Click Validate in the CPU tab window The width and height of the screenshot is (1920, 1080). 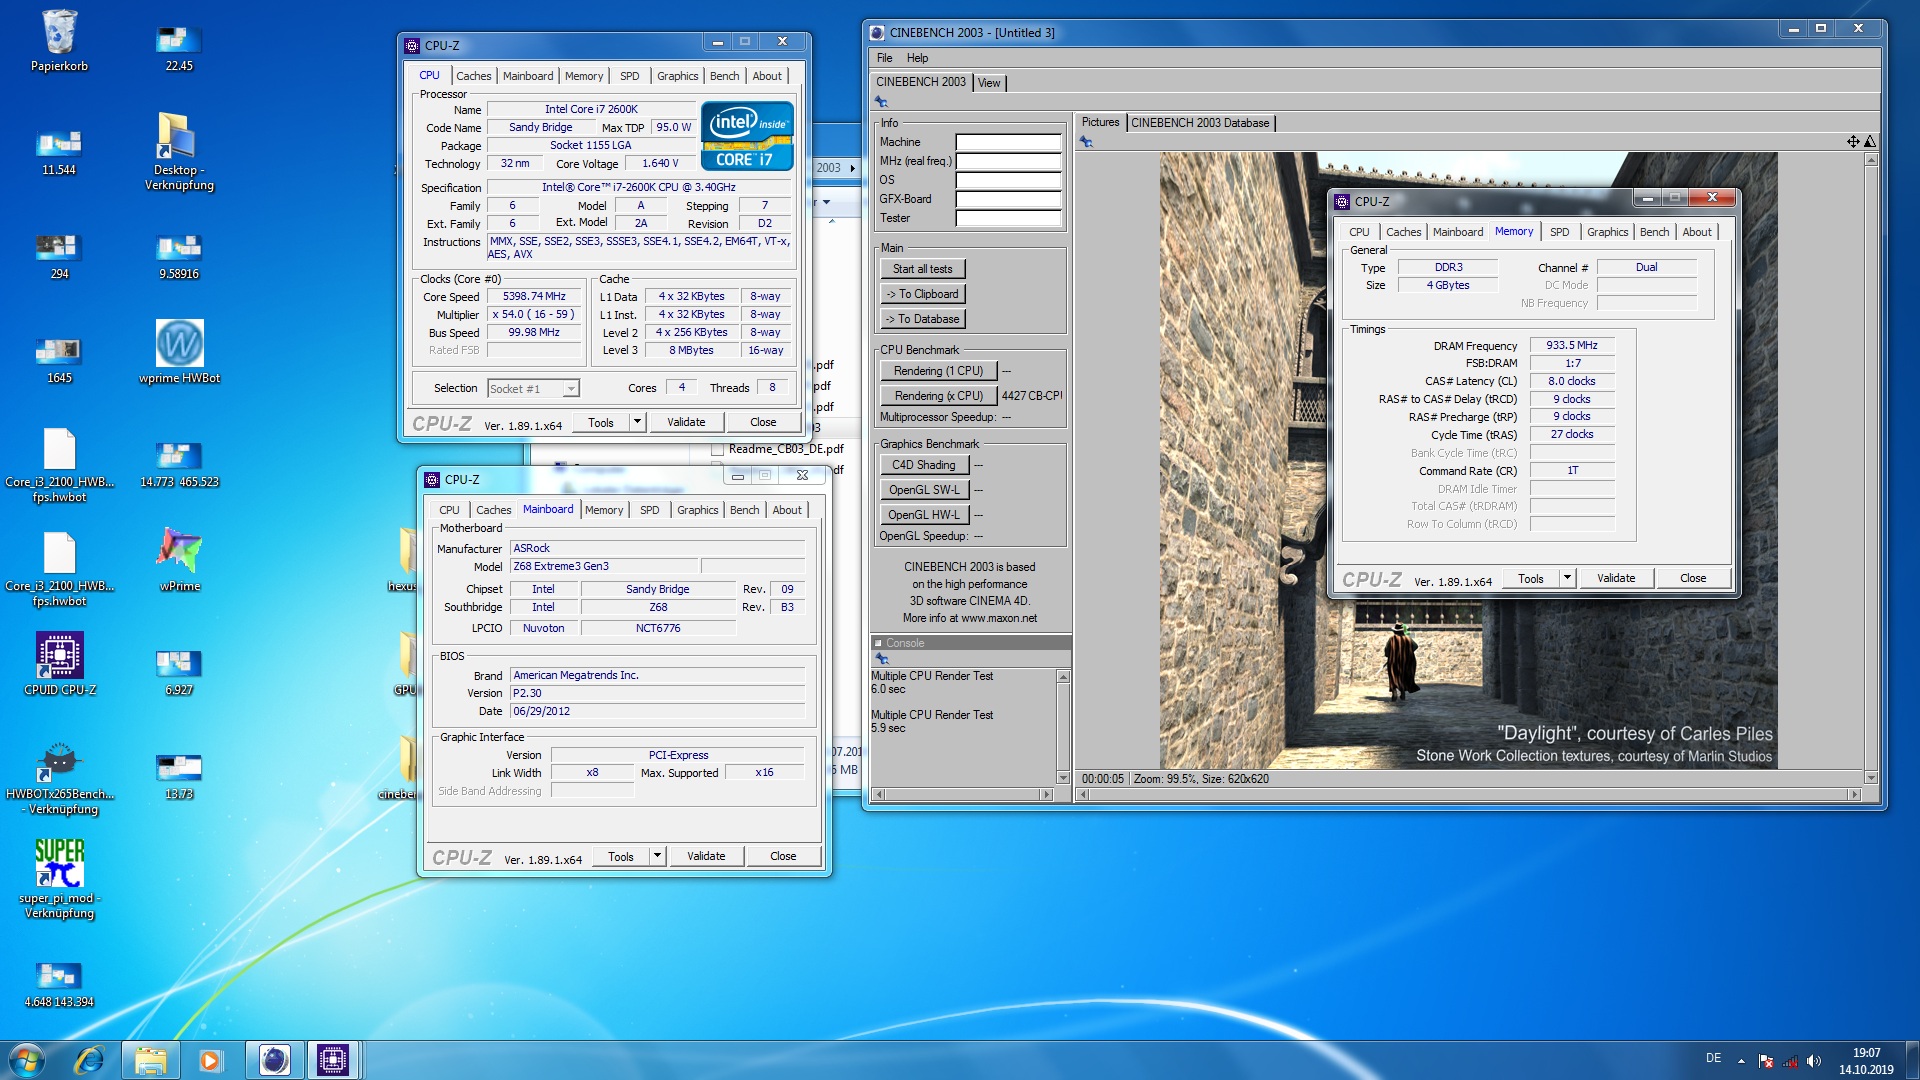point(686,422)
